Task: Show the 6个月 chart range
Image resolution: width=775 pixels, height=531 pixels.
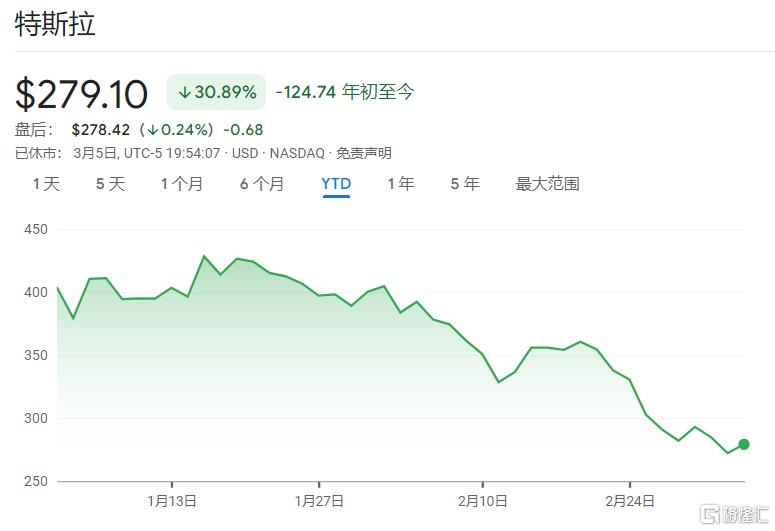Action: (262, 184)
